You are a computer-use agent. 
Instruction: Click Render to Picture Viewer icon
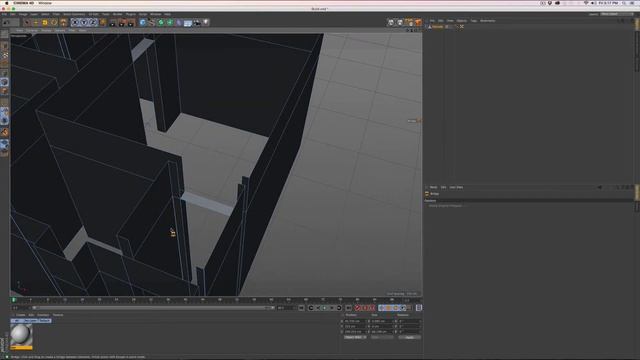(122, 23)
